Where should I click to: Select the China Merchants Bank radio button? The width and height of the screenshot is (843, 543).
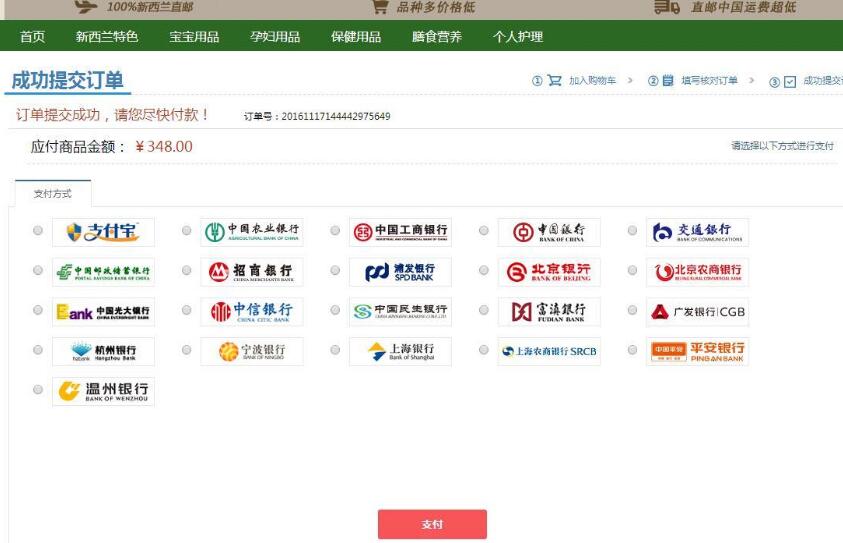(x=187, y=270)
